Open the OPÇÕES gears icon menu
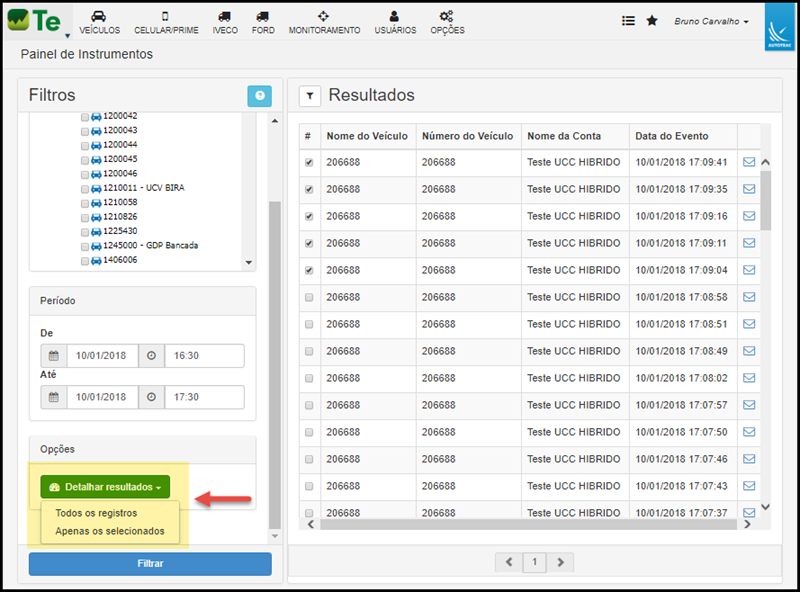The width and height of the screenshot is (800, 592). [447, 22]
